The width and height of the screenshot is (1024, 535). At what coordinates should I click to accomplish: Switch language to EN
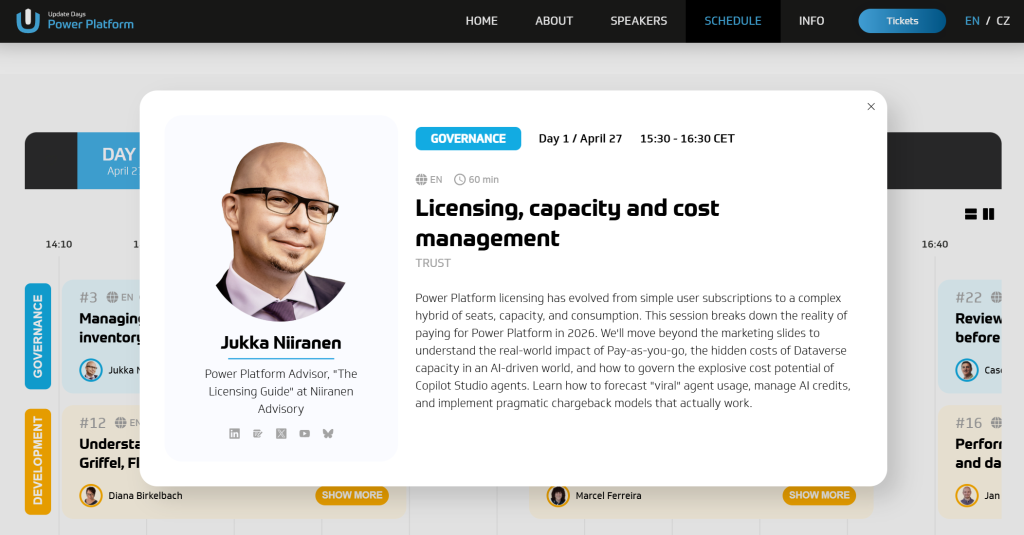tap(972, 21)
